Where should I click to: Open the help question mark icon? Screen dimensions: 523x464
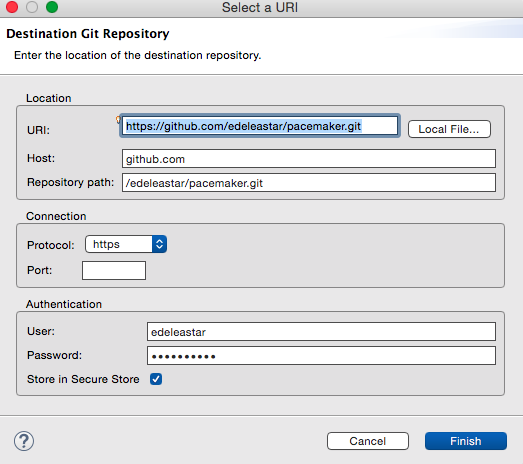click(x=24, y=441)
